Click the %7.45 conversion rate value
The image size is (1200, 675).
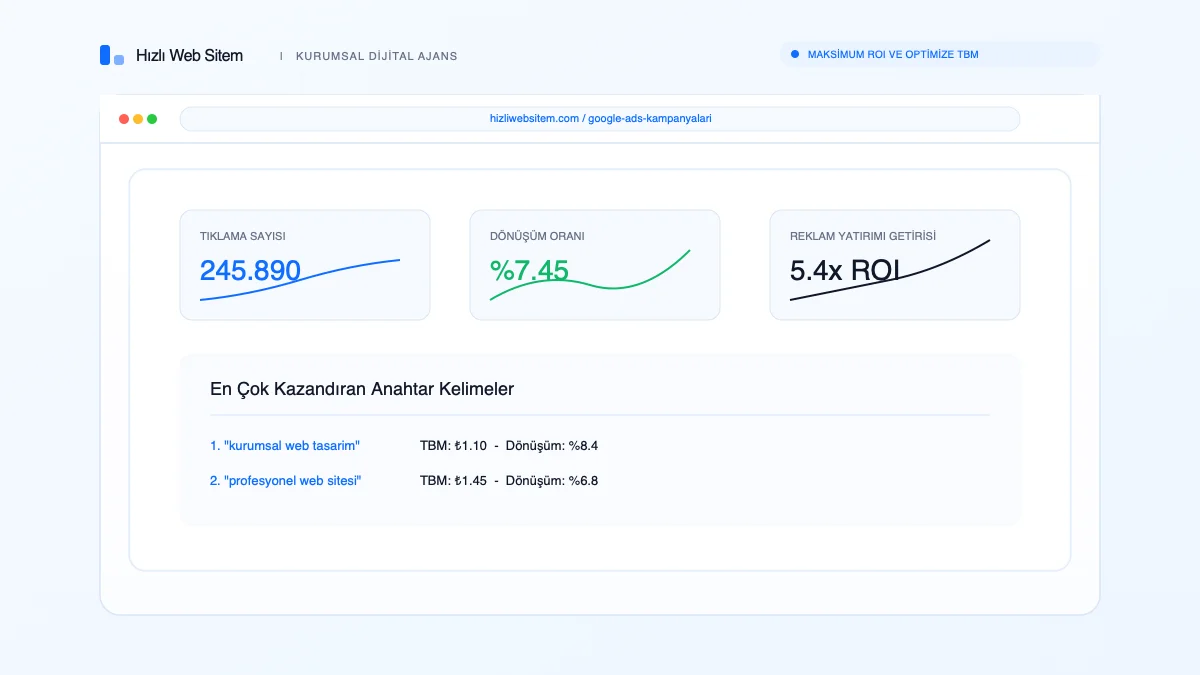point(529,271)
